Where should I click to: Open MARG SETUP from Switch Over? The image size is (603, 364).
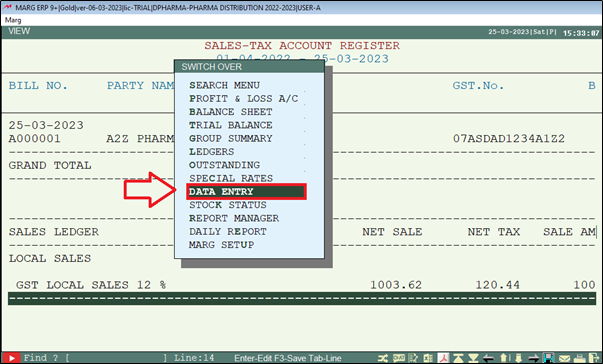[x=221, y=245]
